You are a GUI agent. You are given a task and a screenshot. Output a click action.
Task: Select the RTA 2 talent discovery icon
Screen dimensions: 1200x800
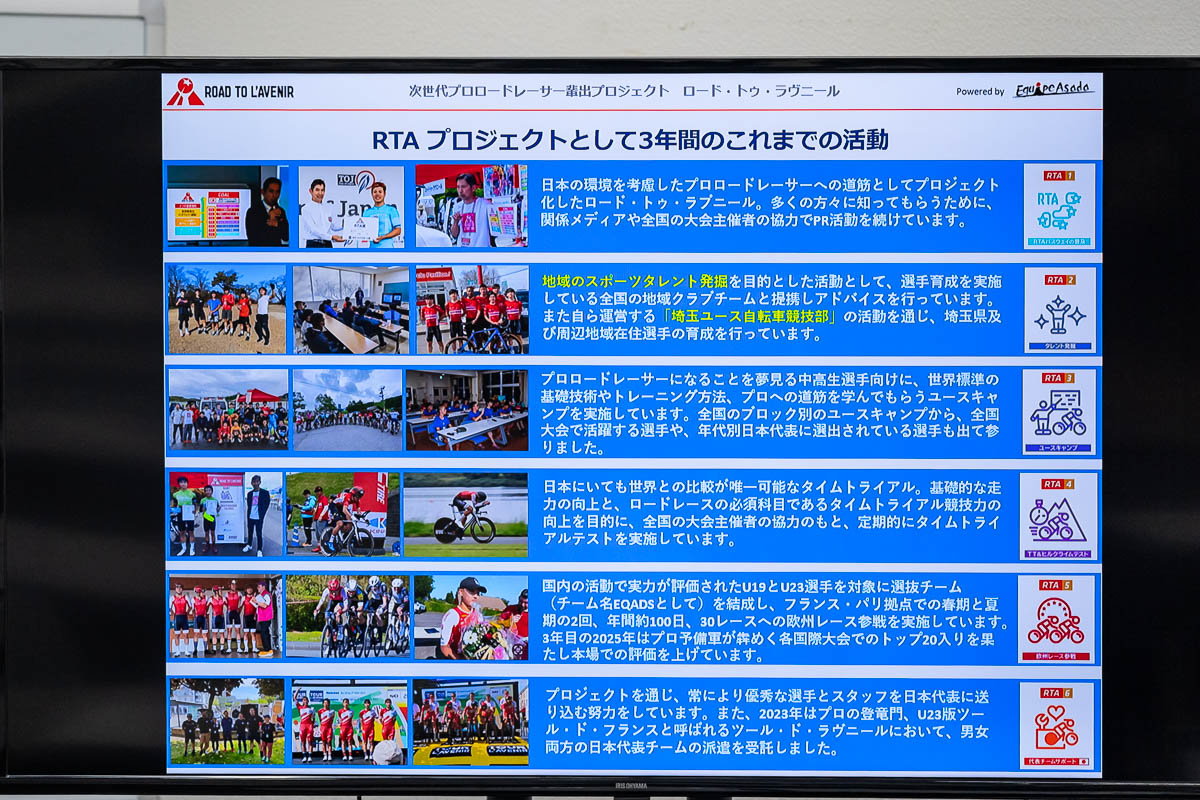(1060, 309)
